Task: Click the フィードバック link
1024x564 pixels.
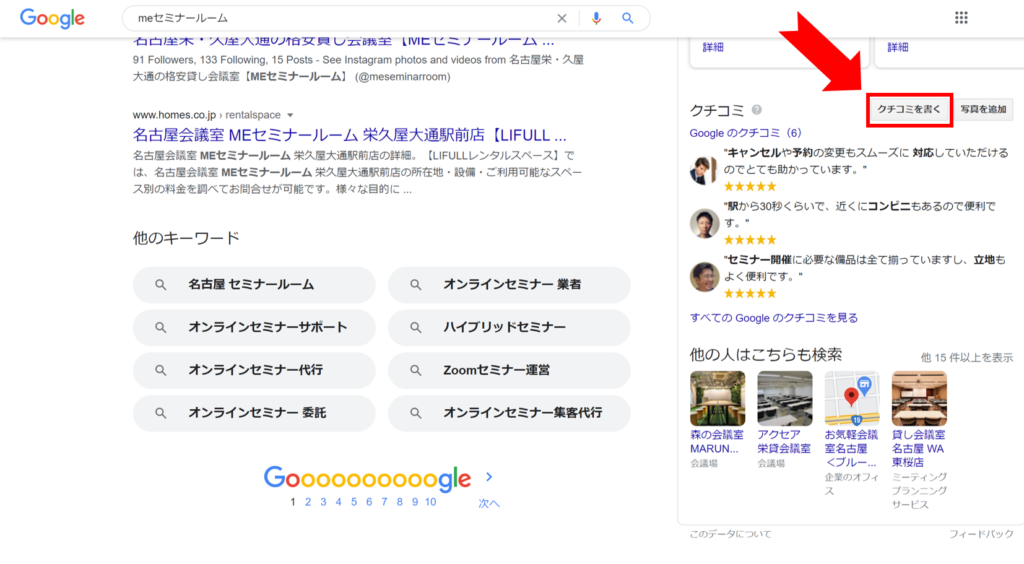Action: tap(981, 534)
